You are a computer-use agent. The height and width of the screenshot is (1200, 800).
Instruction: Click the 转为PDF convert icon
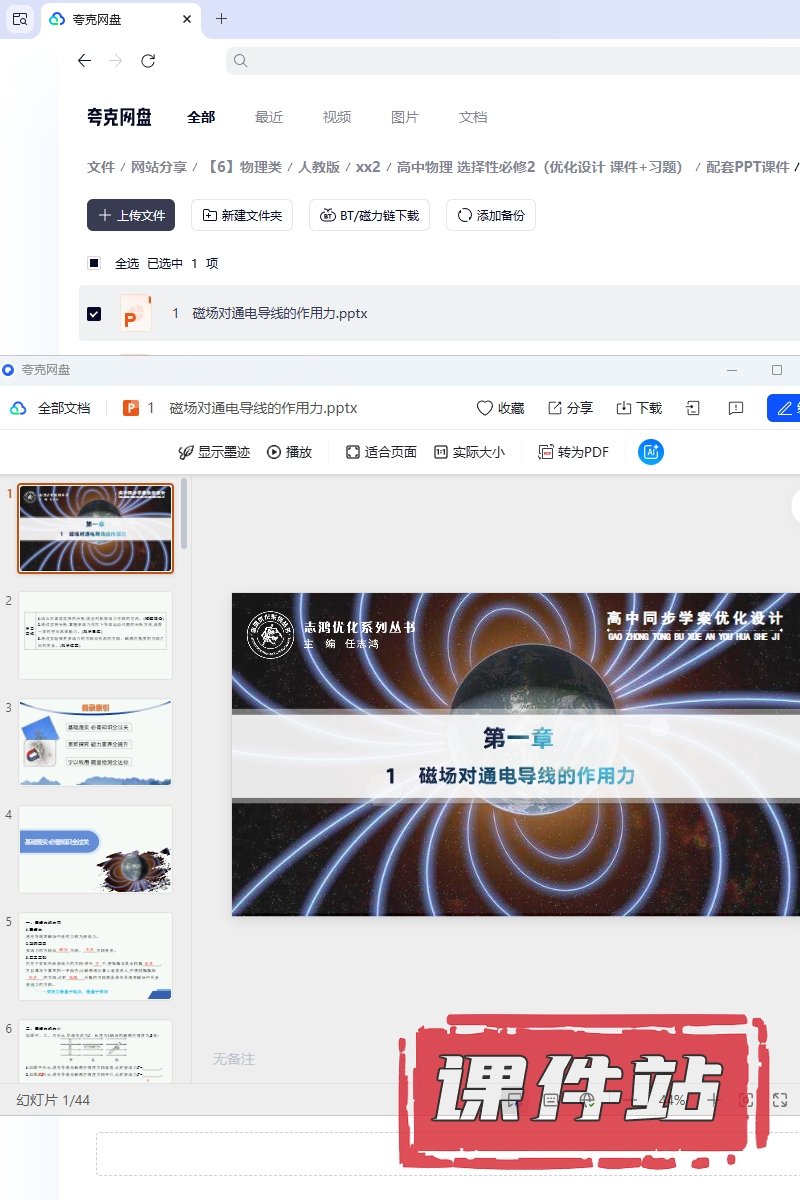546,452
